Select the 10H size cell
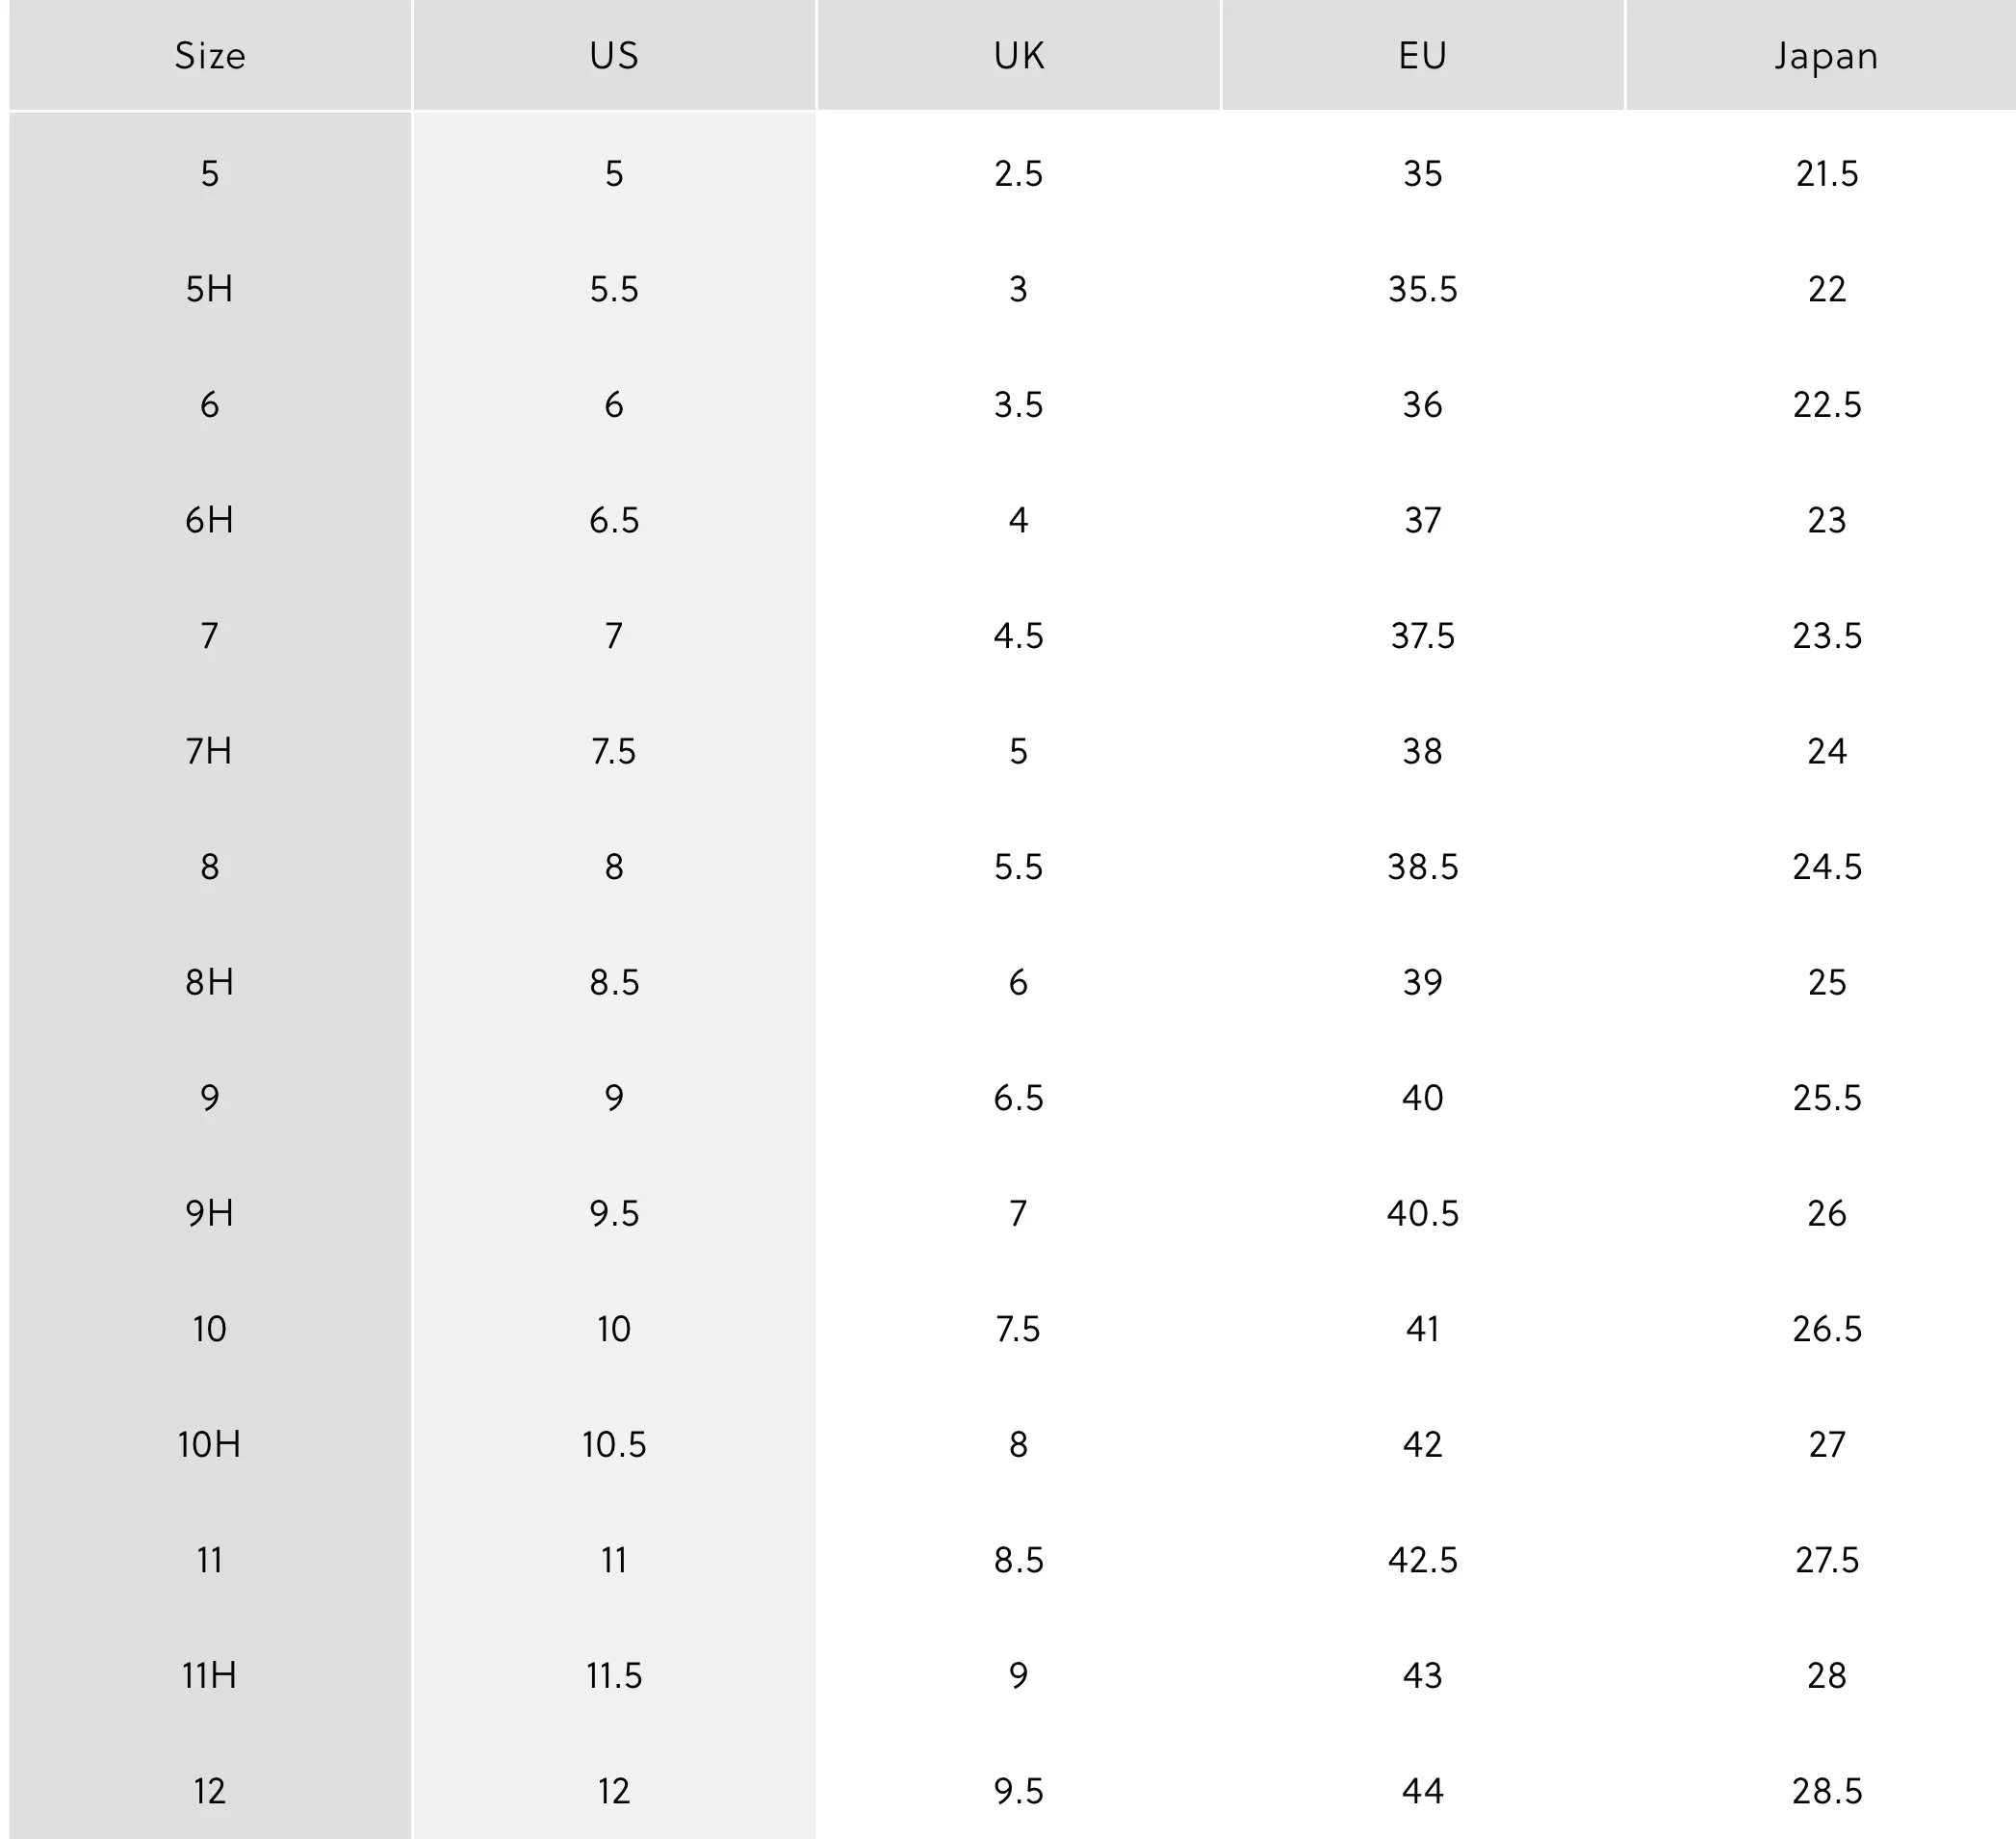The width and height of the screenshot is (2016, 1839). [210, 1444]
